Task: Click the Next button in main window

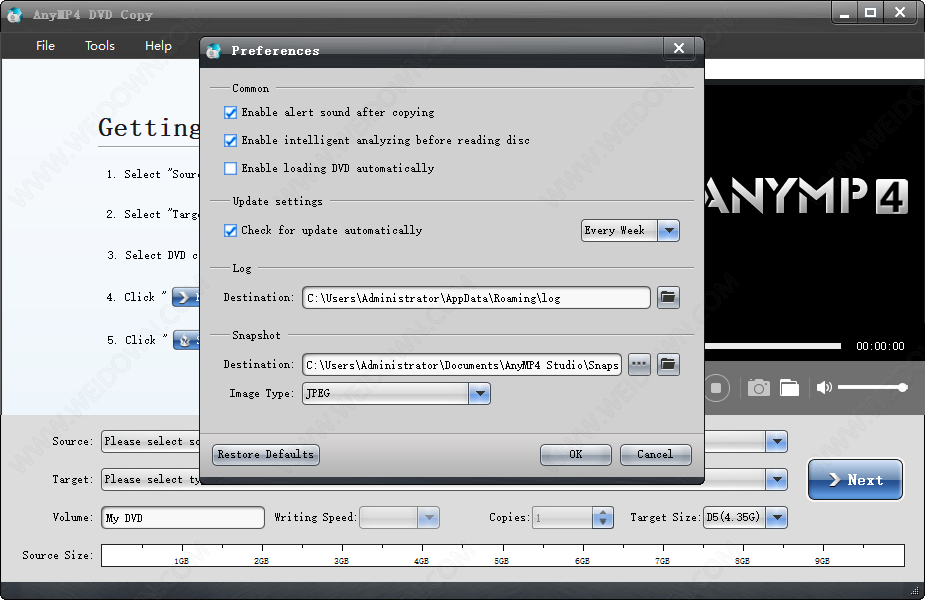Action: pyautogui.click(x=855, y=480)
